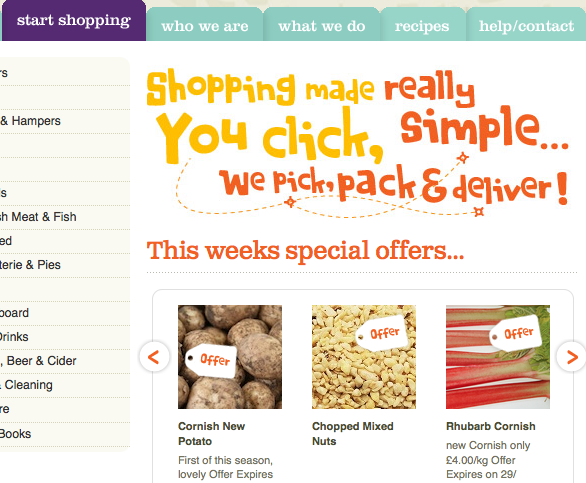The image size is (586, 483).
Task: Select the Rhubarb Cornish photo
Action: [498, 357]
